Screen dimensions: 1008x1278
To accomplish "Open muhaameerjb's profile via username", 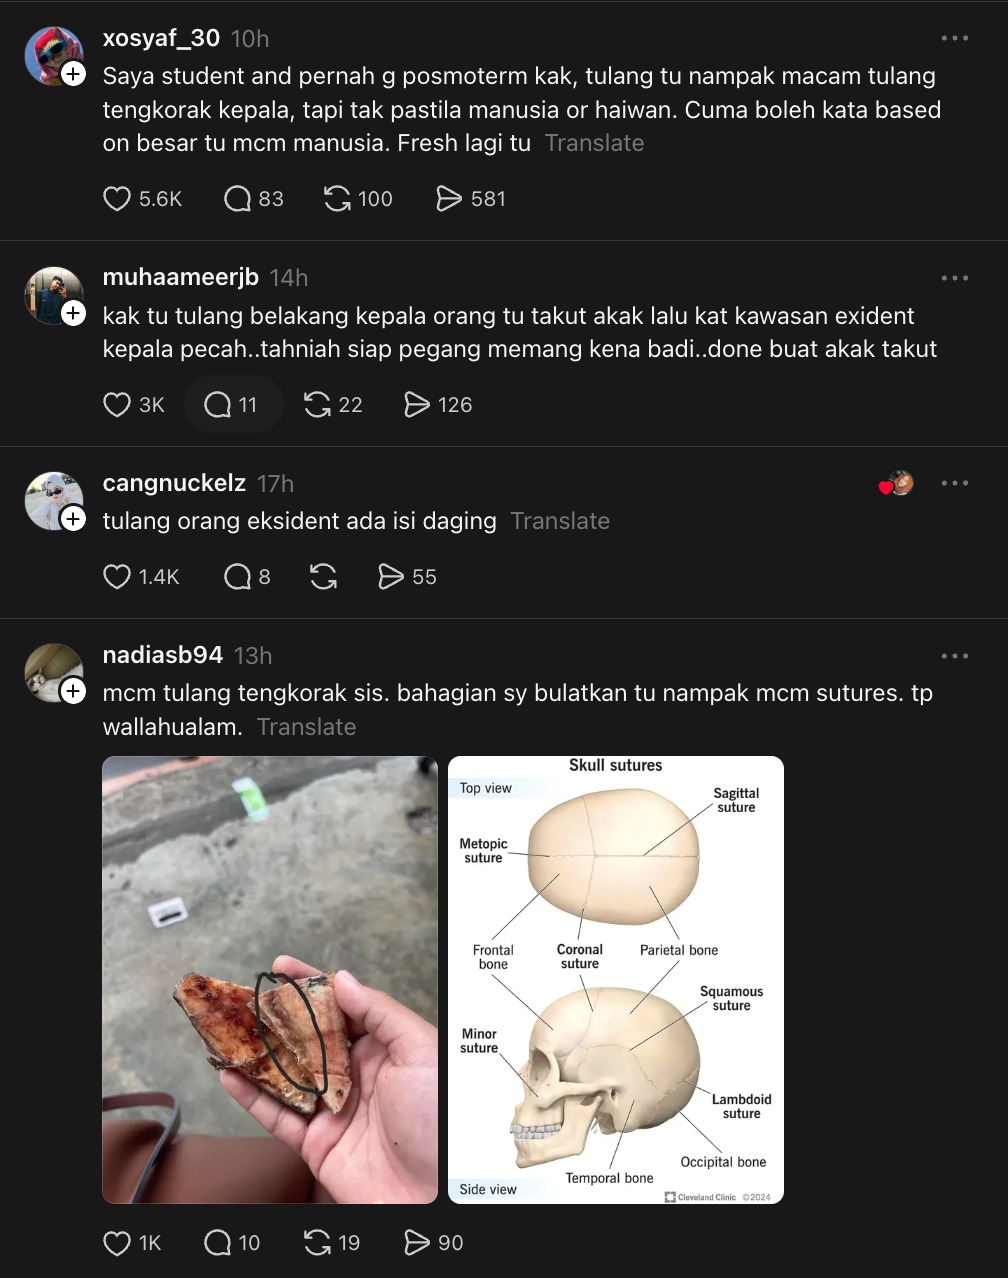I will tap(181, 277).
